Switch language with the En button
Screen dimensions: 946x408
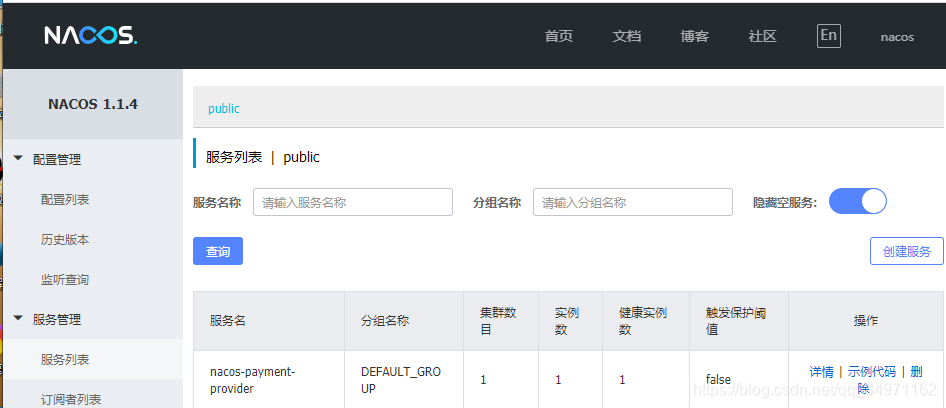point(829,36)
